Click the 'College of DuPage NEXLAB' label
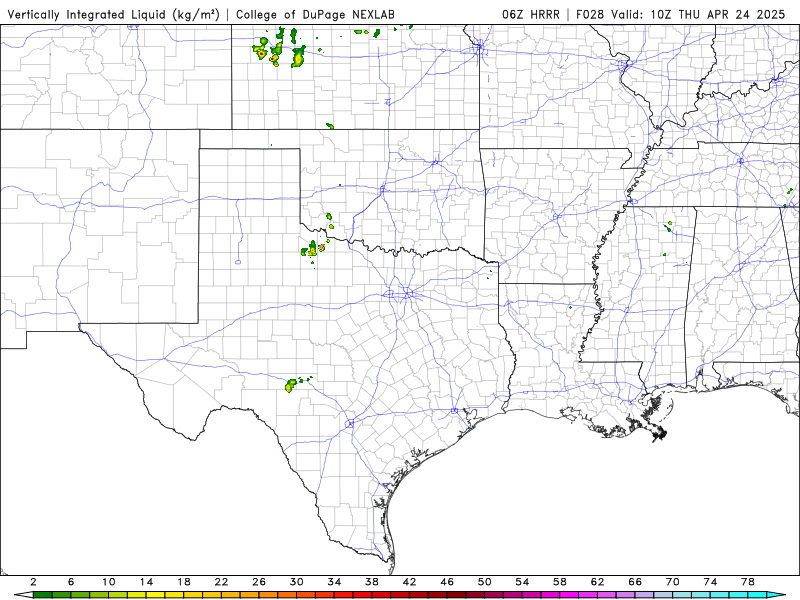800x600 pixels. point(315,14)
